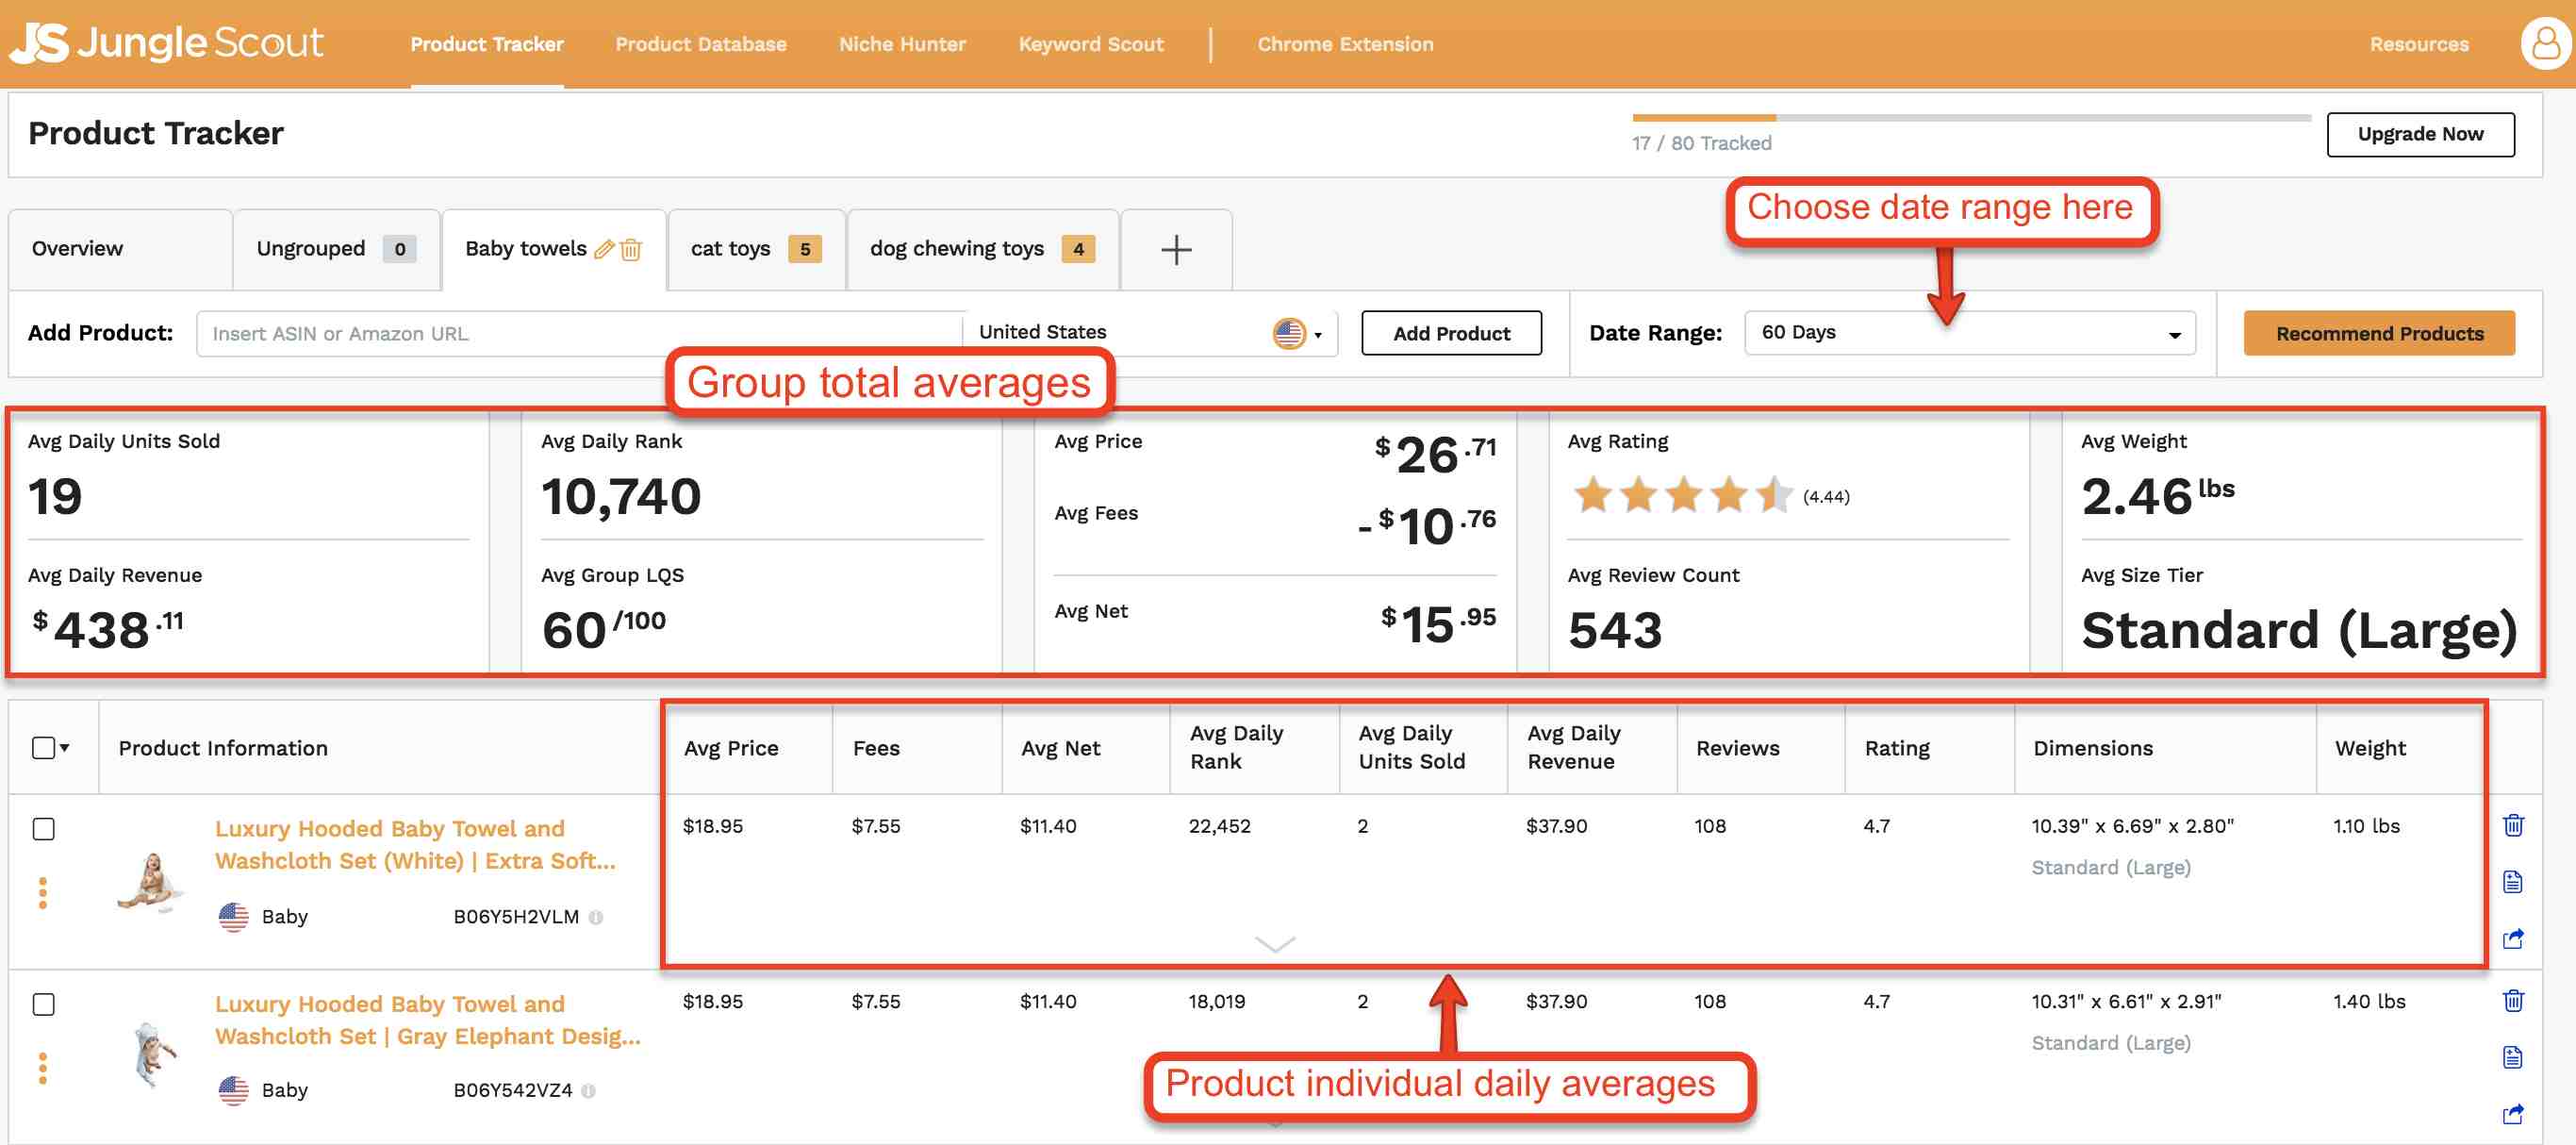Open Keyword Scout nav item
This screenshot has width=2576, height=1145.
point(1091,44)
